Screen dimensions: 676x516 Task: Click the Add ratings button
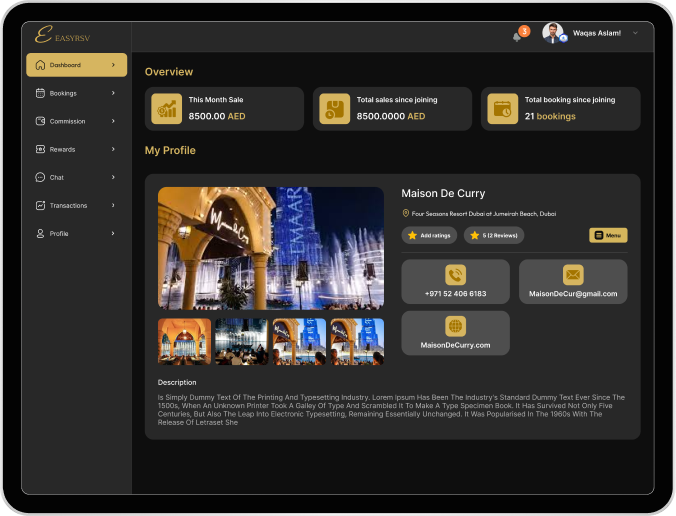pos(429,235)
